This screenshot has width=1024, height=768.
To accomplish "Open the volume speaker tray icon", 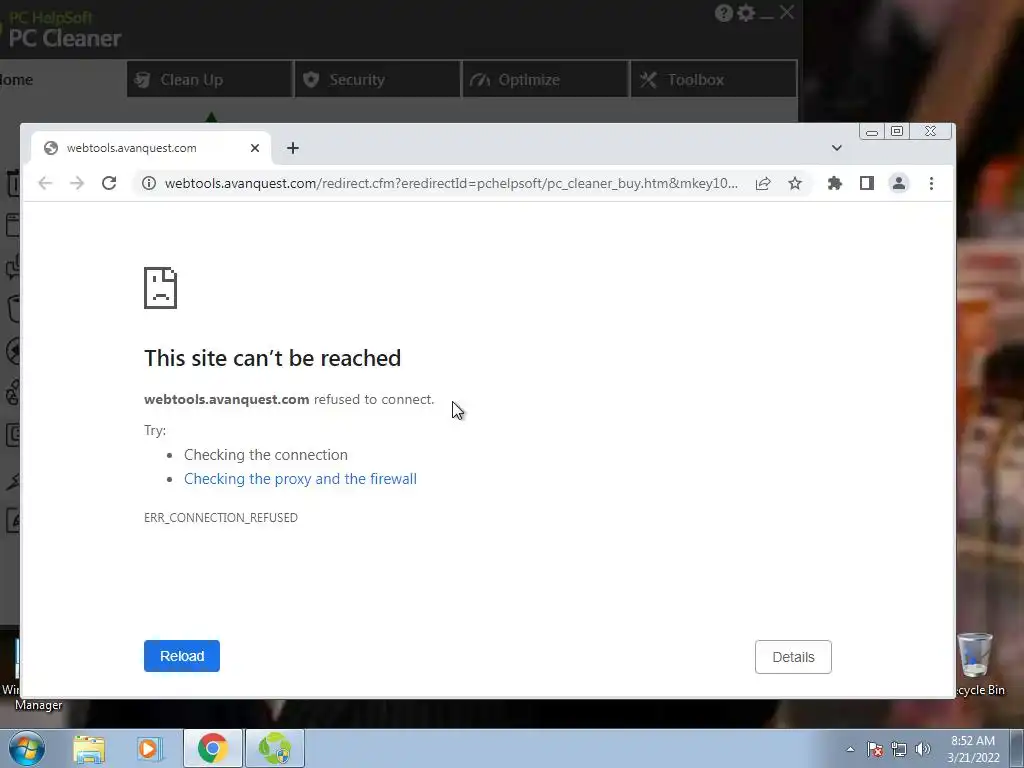I will 923,749.
